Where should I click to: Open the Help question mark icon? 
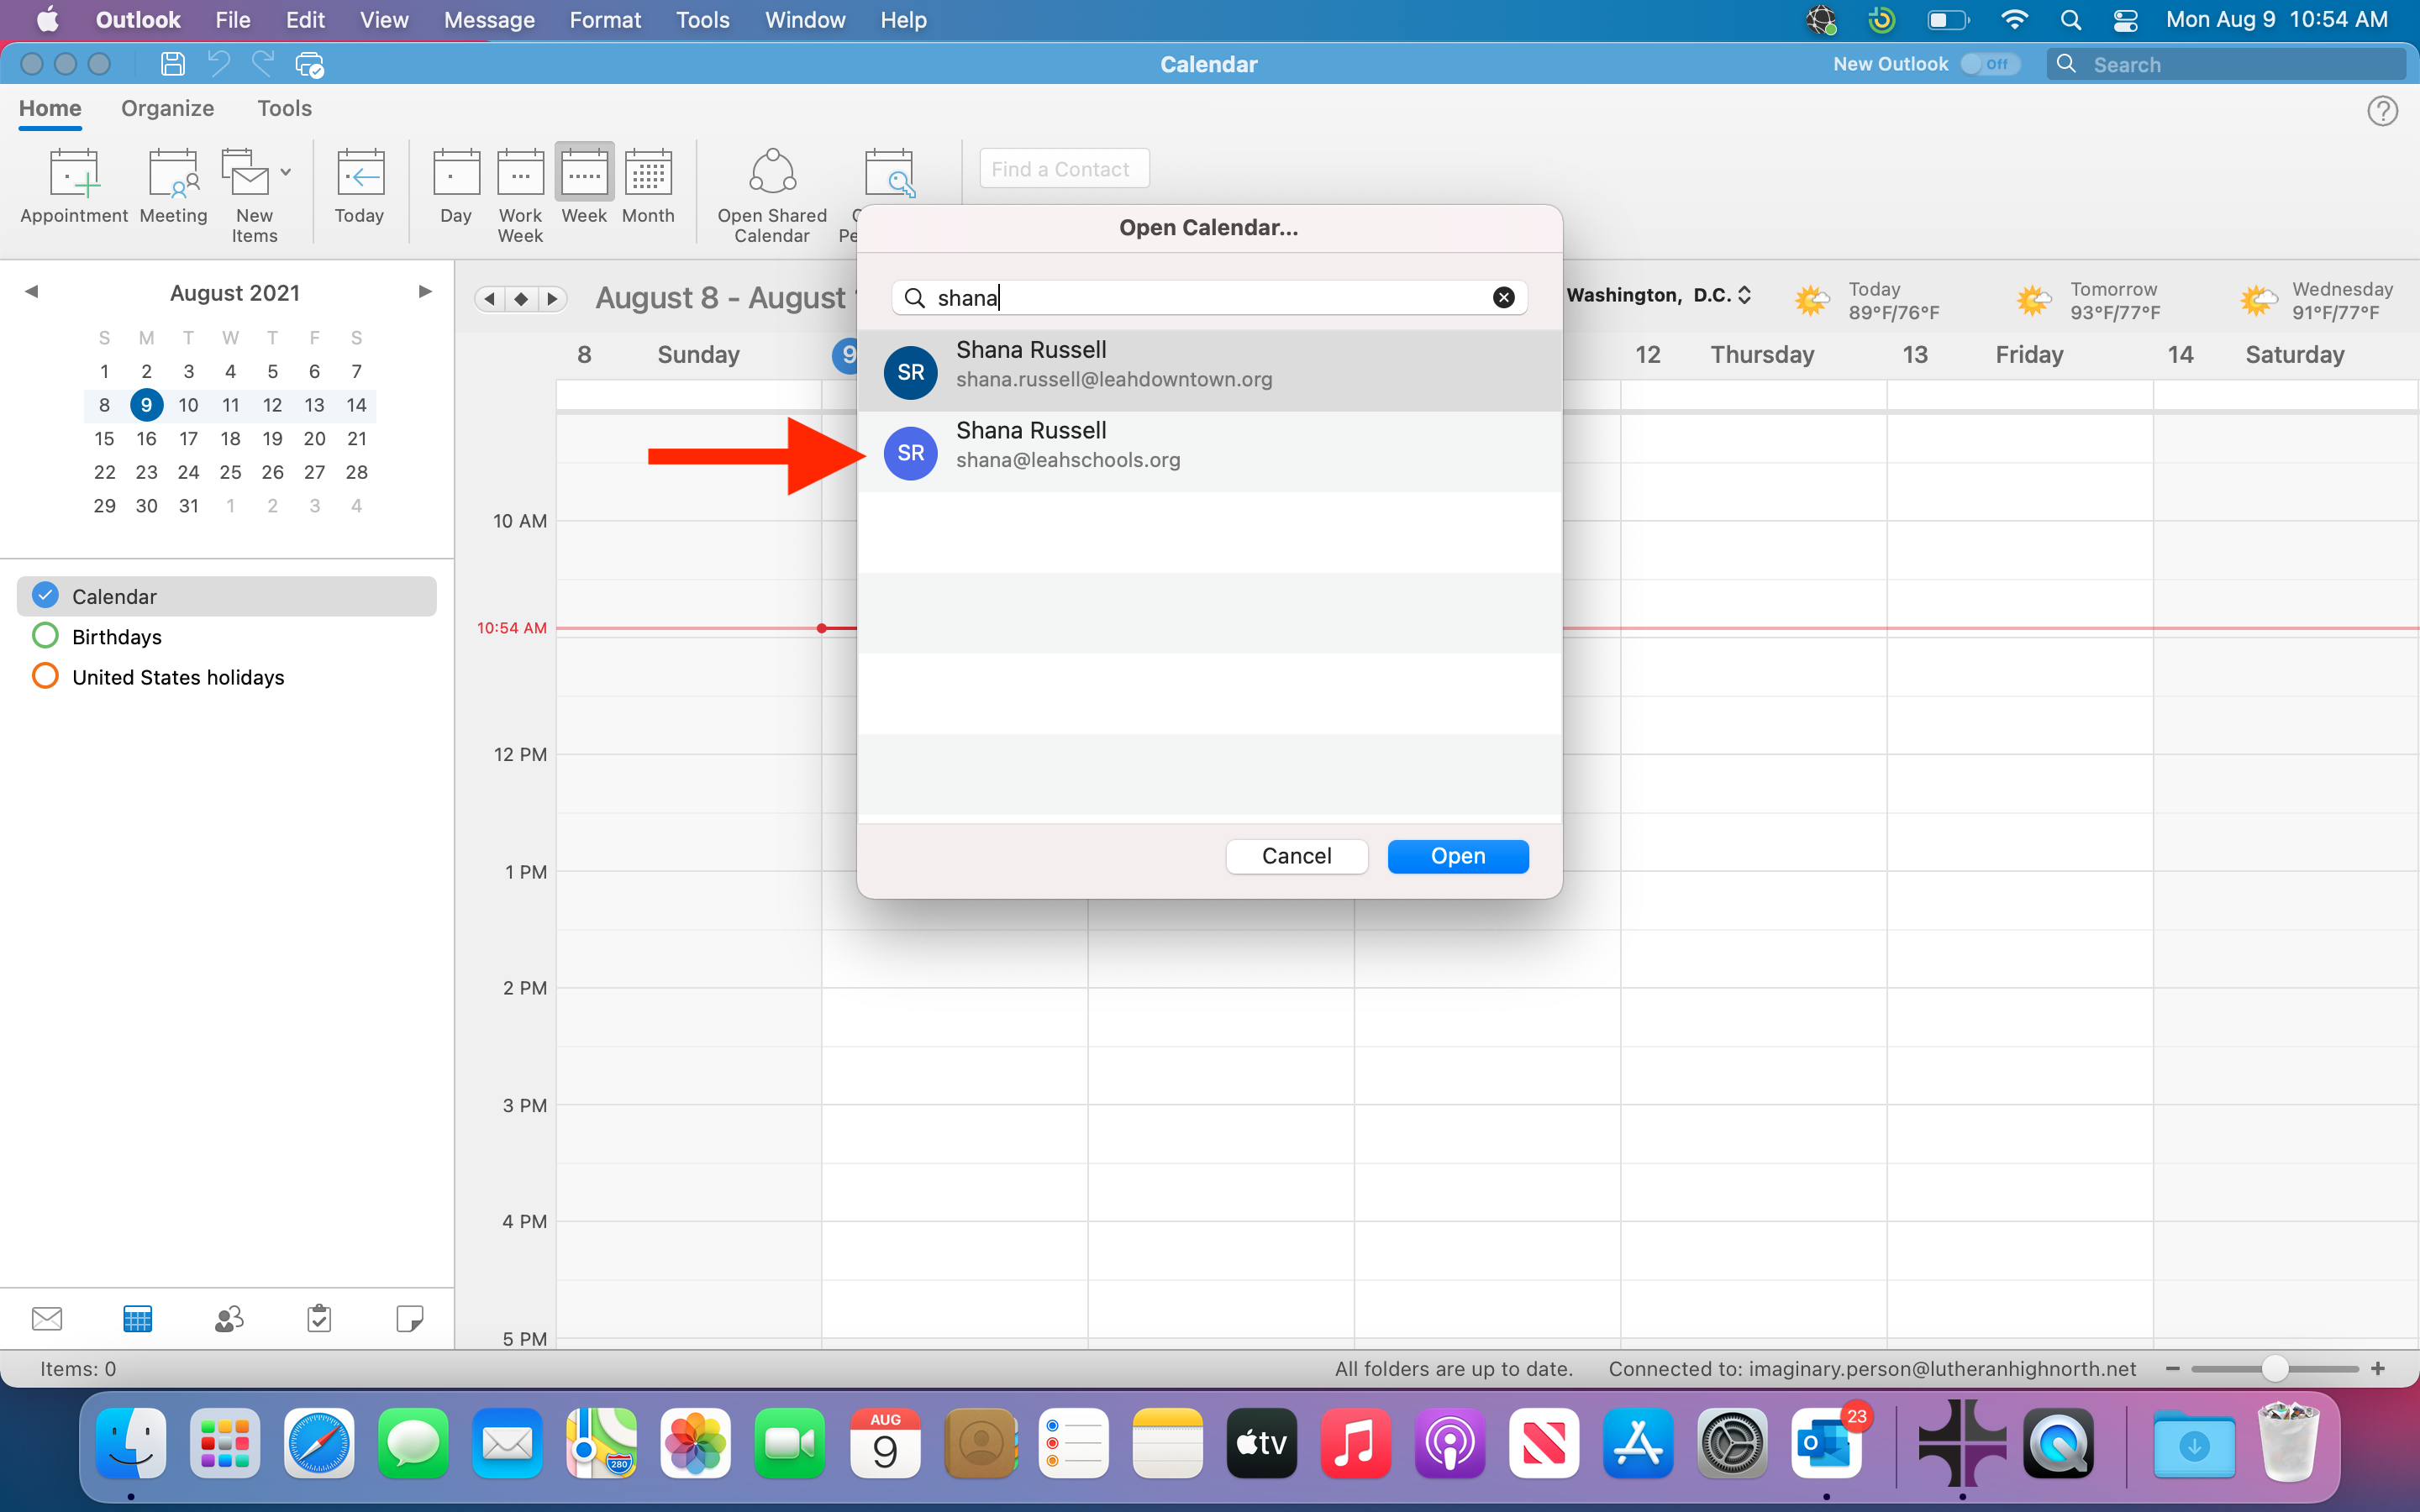coord(2382,111)
